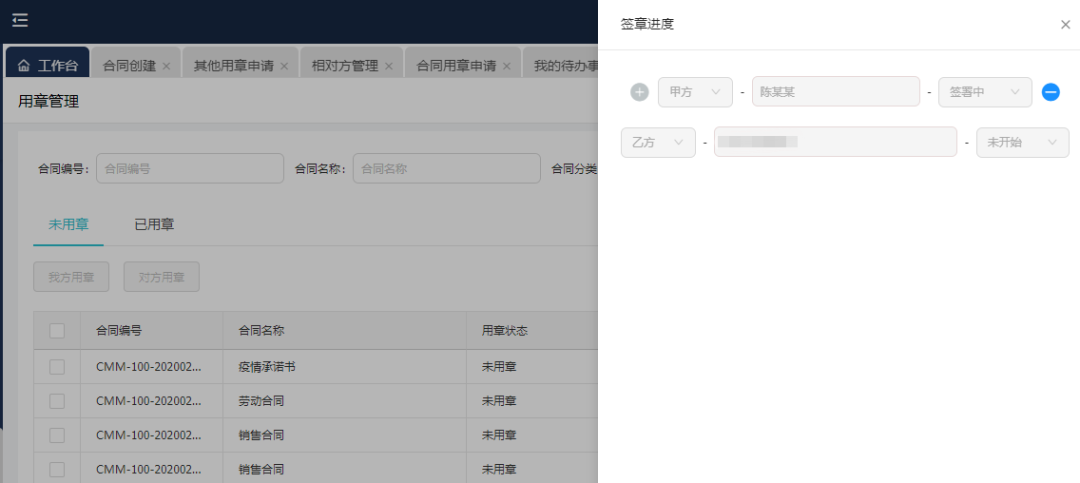
Task: Click the gray plus add-row icon
Action: (x=640, y=92)
